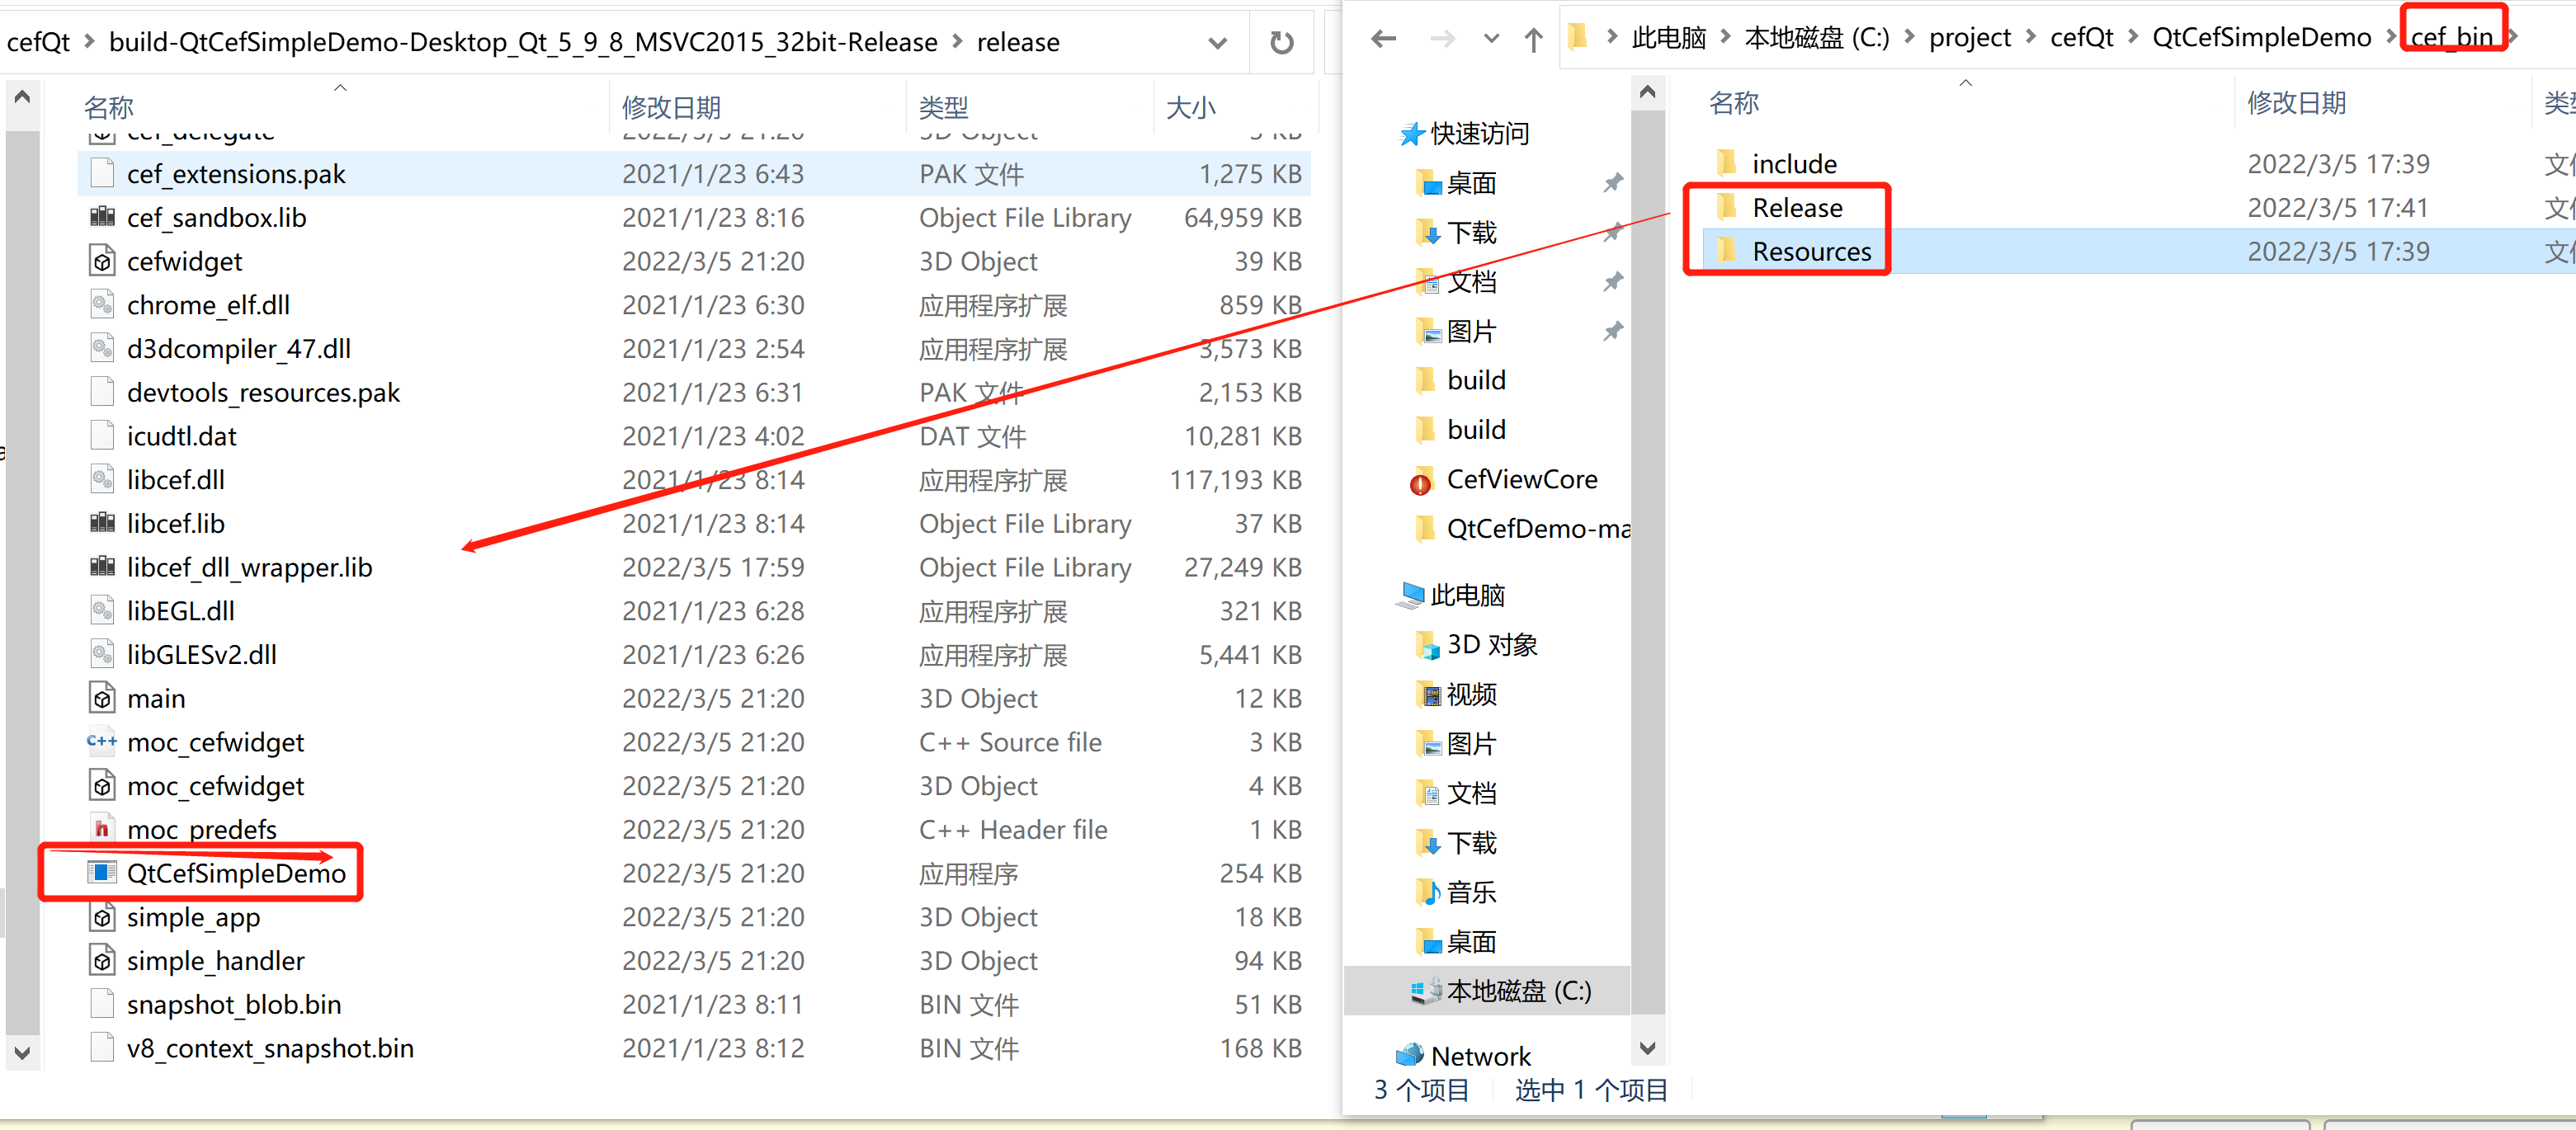Select the Resources folder
The width and height of the screenshot is (2576, 1130).
1812,251
